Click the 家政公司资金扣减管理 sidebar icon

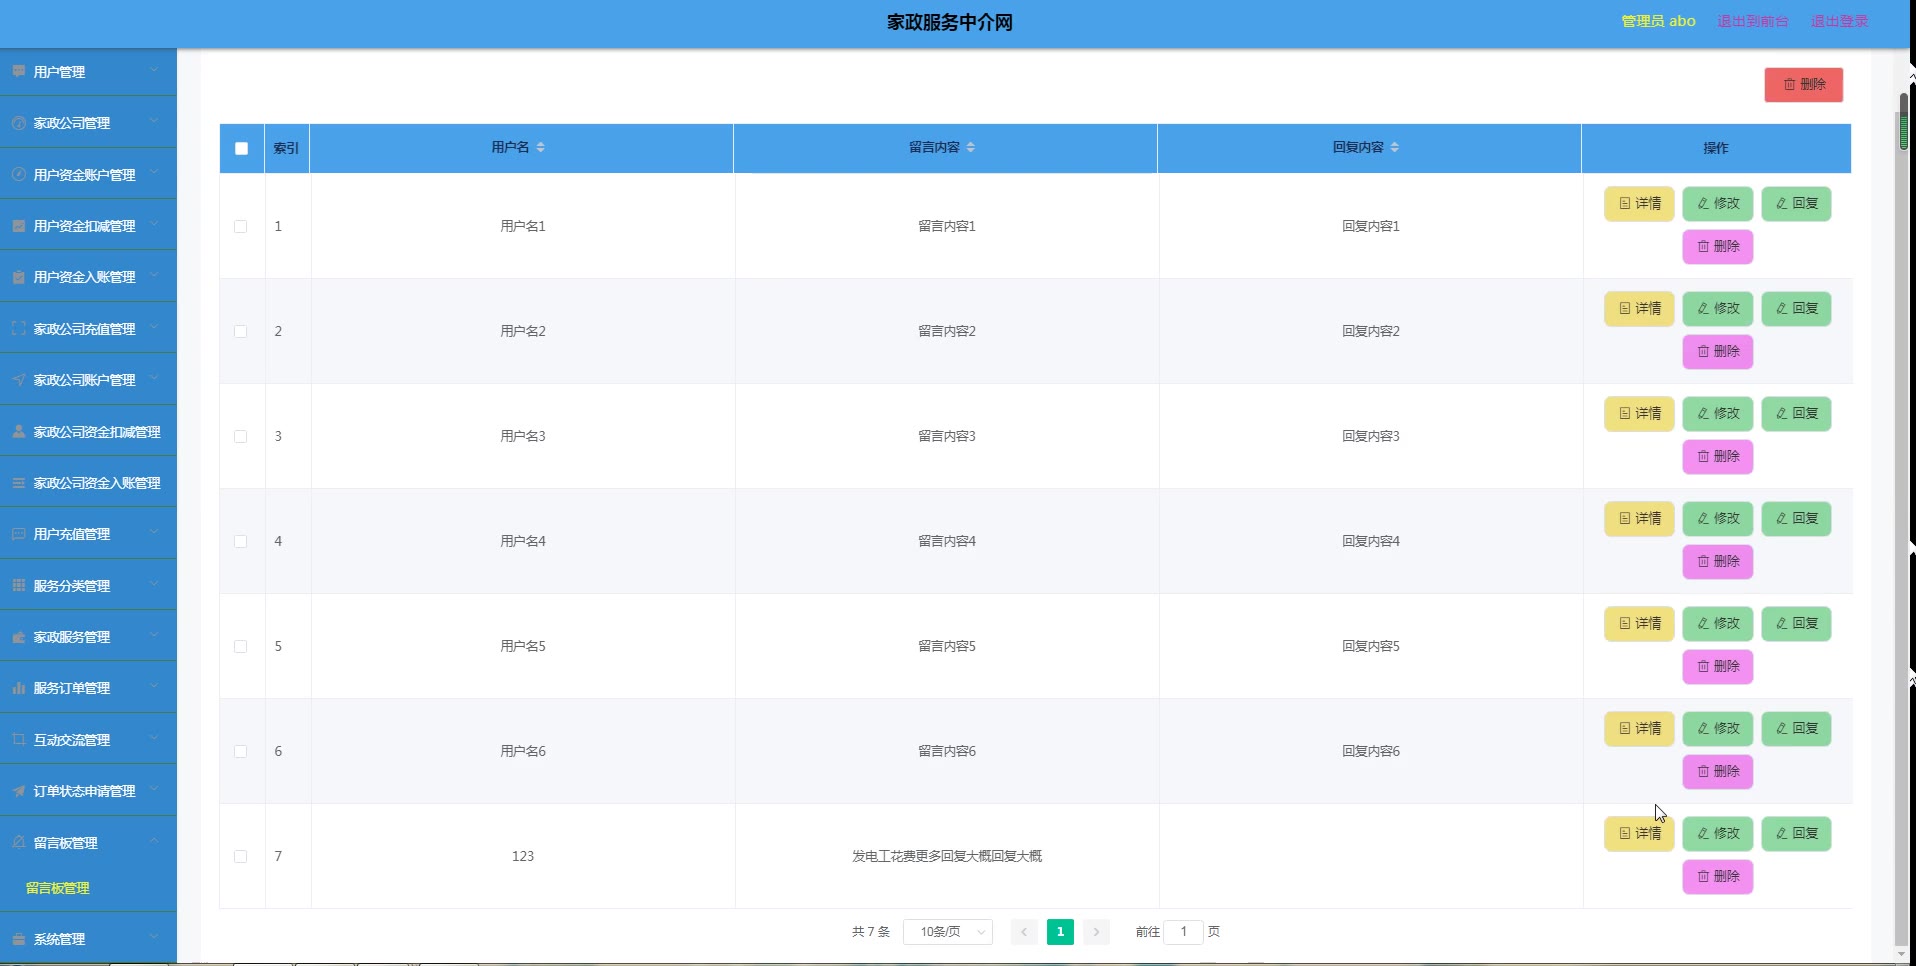point(19,431)
